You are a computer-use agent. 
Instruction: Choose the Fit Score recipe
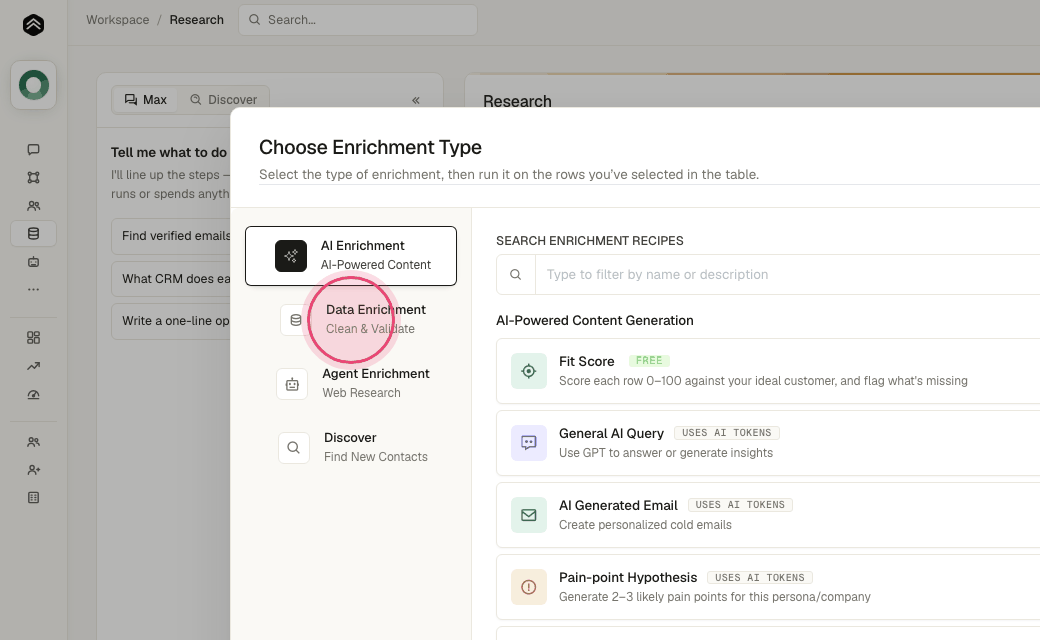pyautogui.click(x=768, y=371)
